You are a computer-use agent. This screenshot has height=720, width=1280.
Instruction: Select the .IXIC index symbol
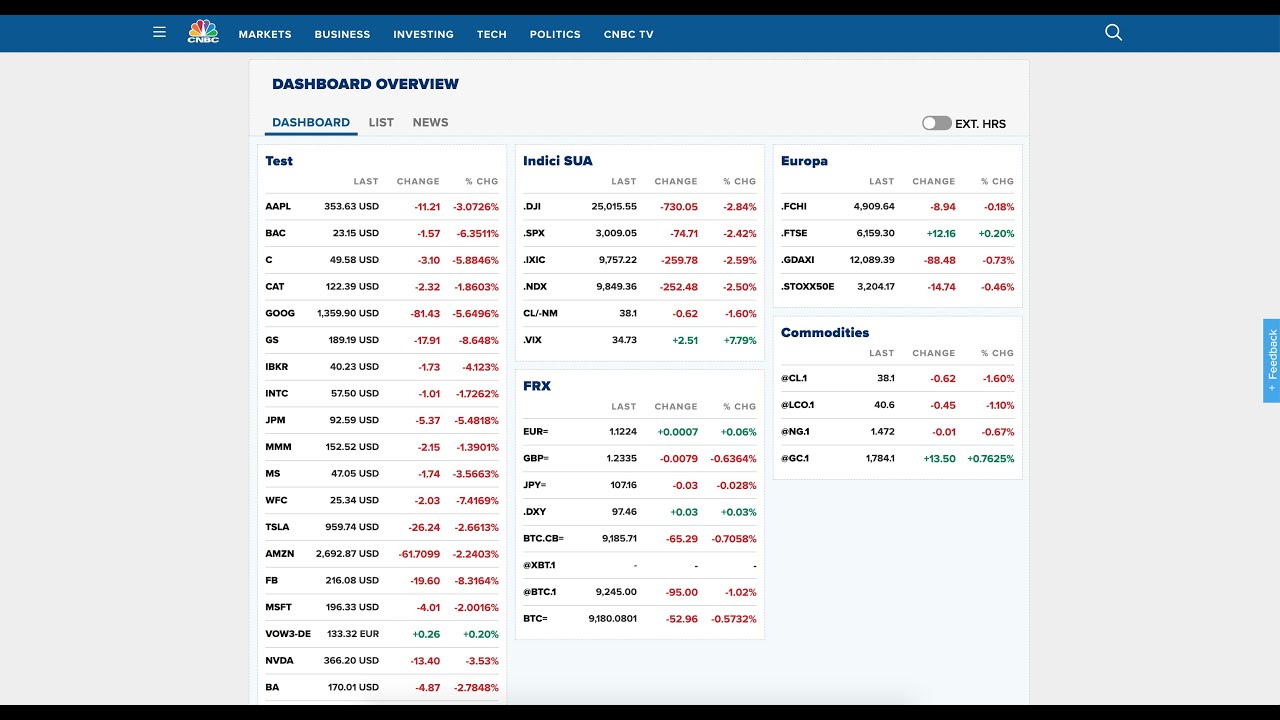(x=534, y=260)
